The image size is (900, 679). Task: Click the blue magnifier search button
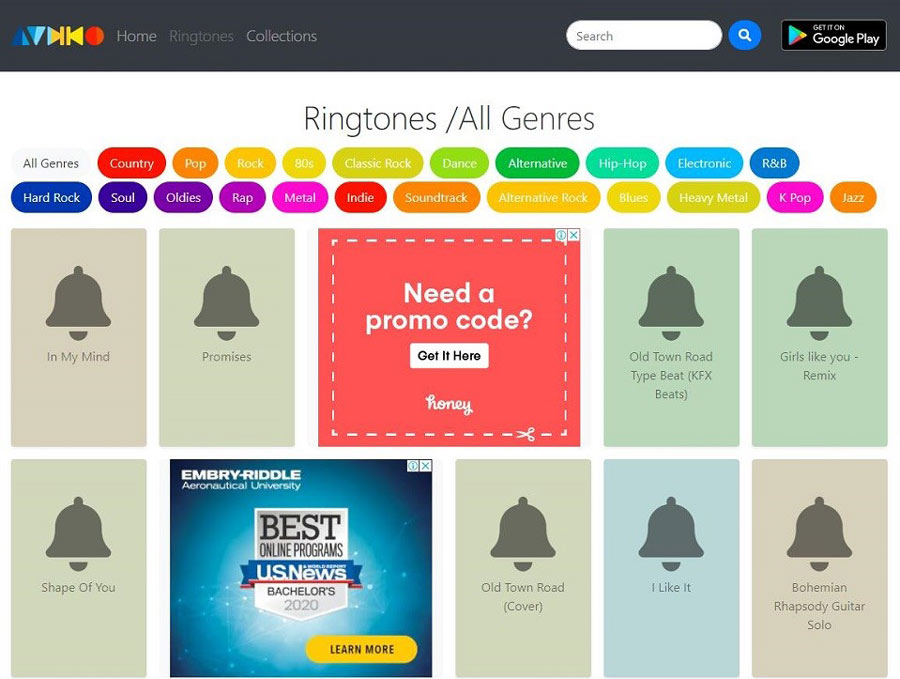point(744,36)
